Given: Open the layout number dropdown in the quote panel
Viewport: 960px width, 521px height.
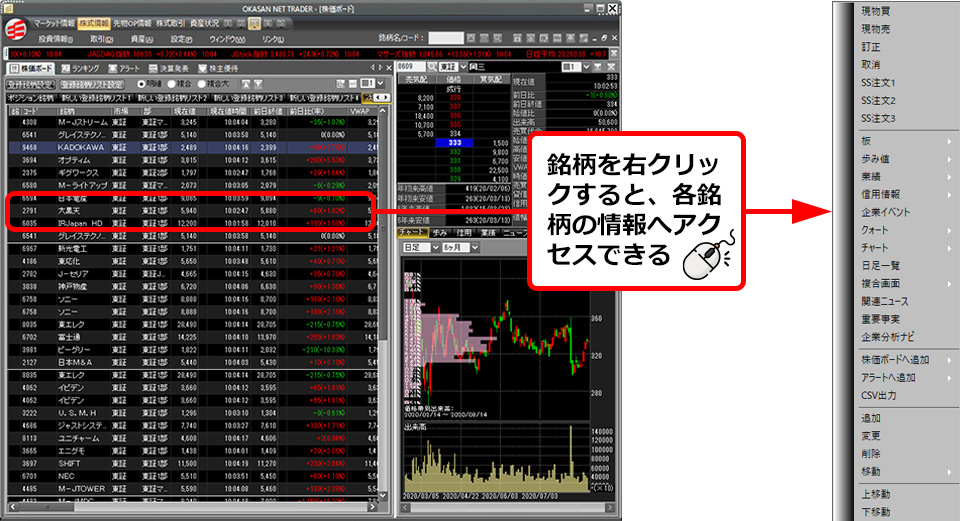Looking at the screenshot, I should 586,66.
